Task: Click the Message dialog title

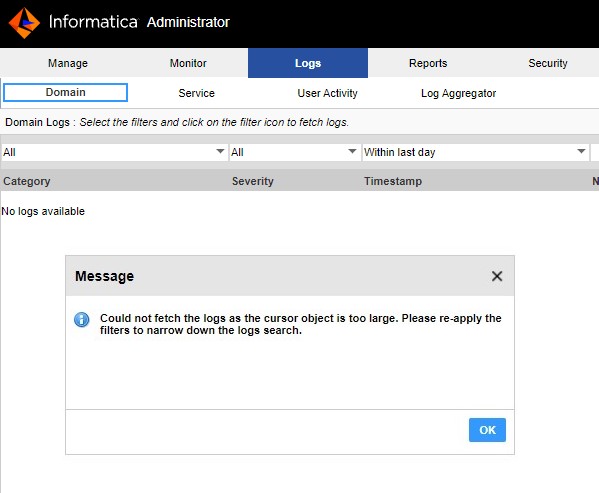Action: (104, 276)
